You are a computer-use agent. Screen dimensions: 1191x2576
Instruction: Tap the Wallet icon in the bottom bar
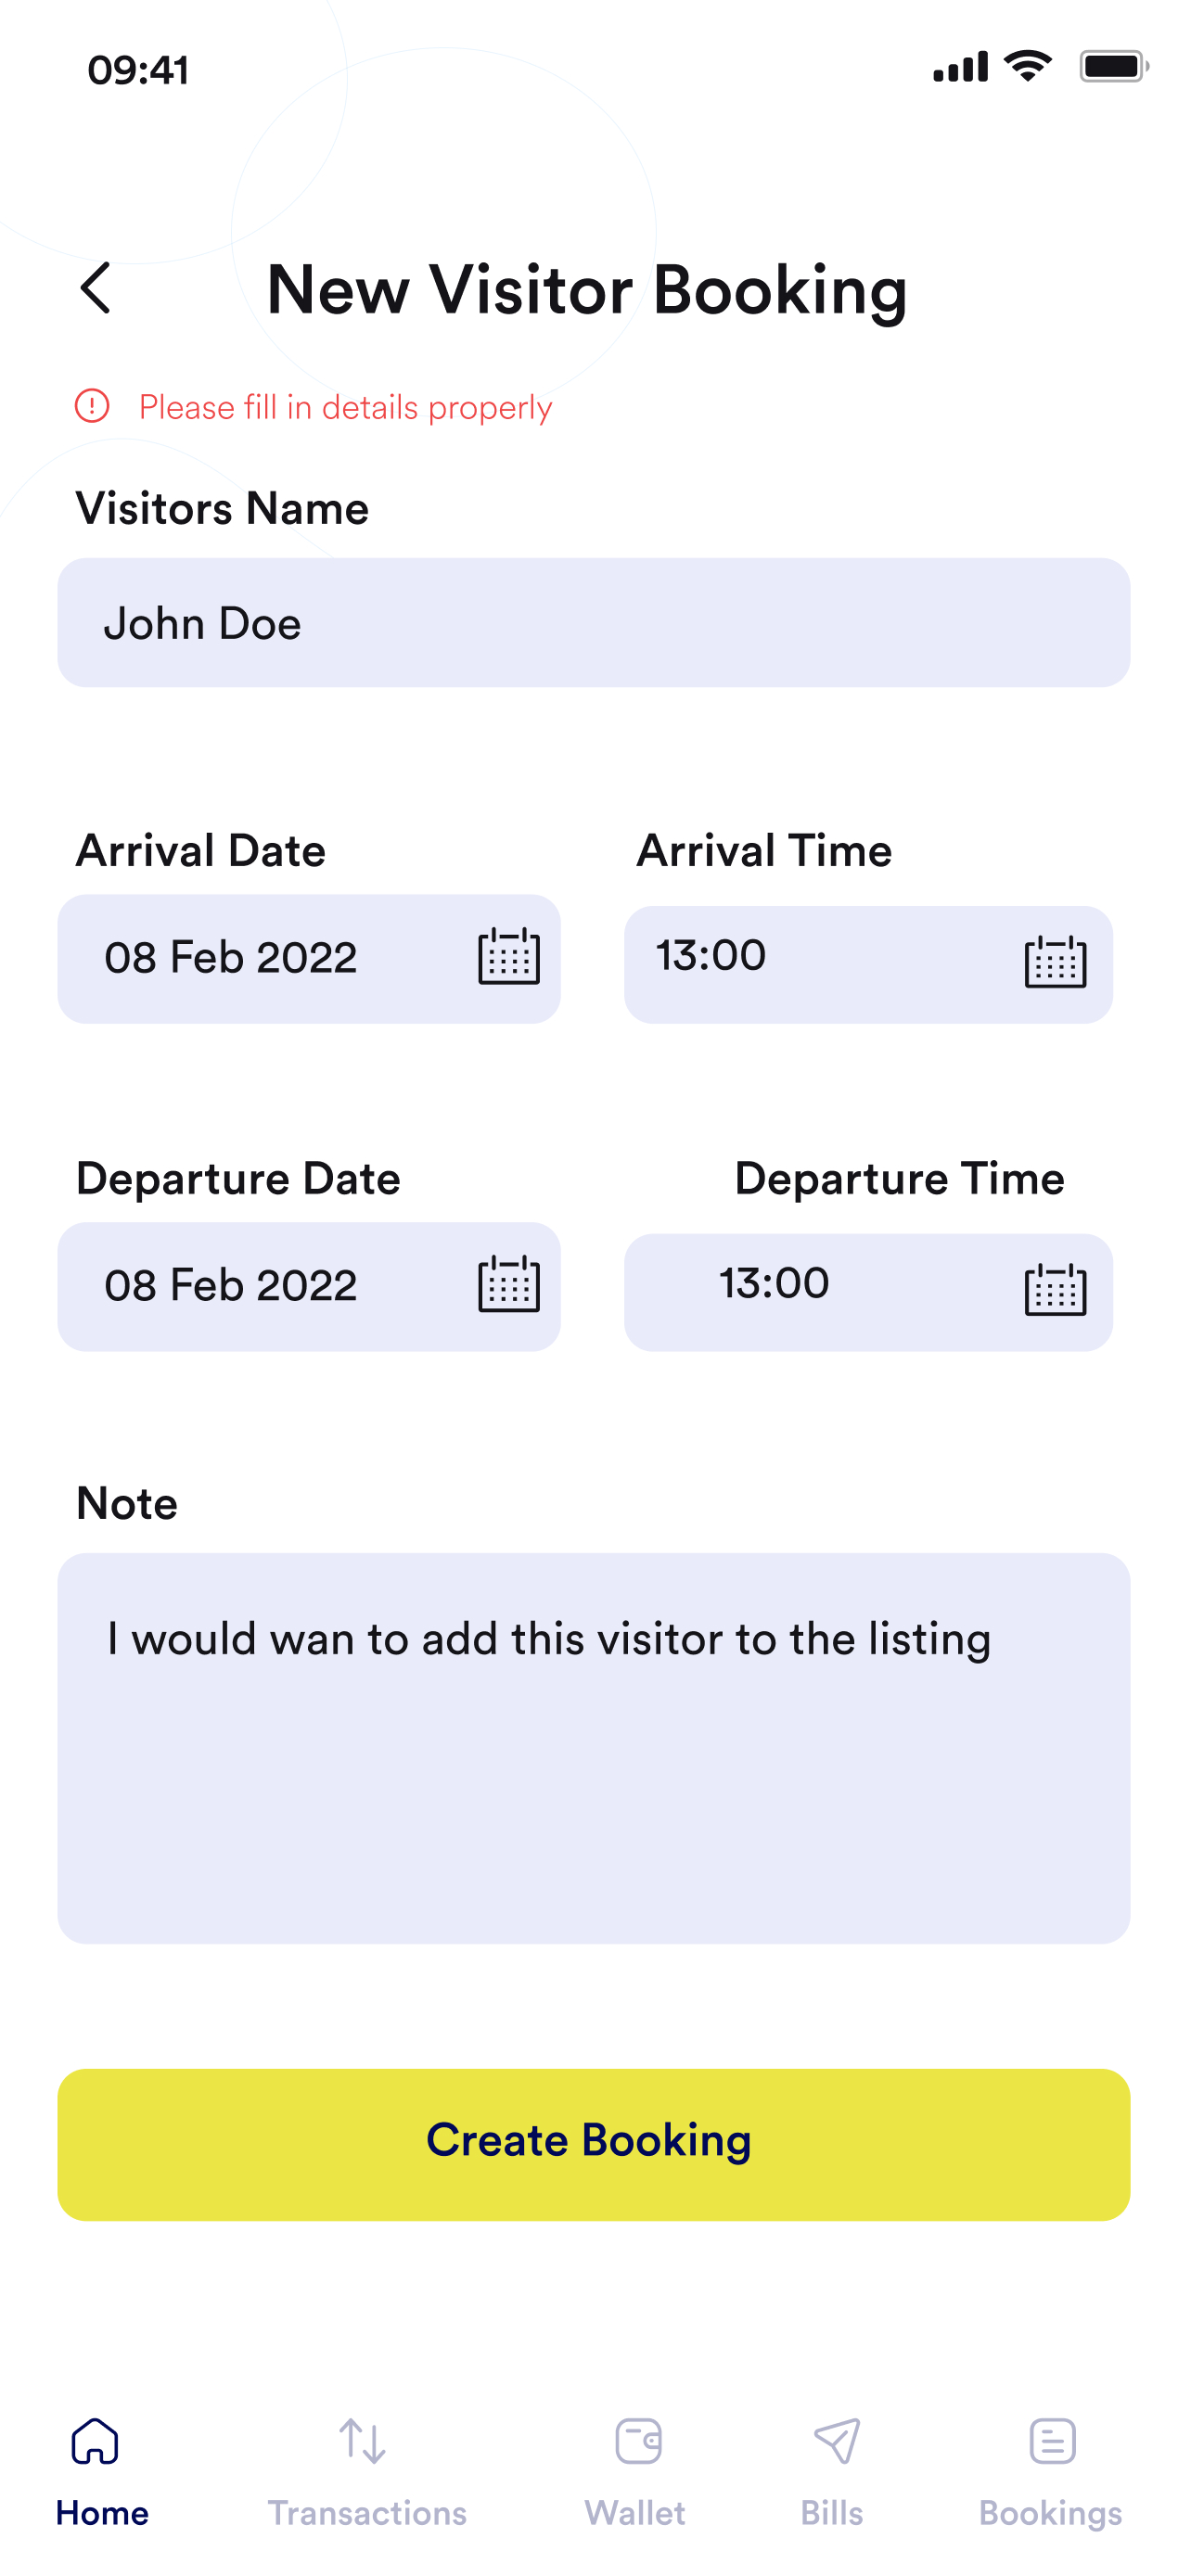(638, 2441)
